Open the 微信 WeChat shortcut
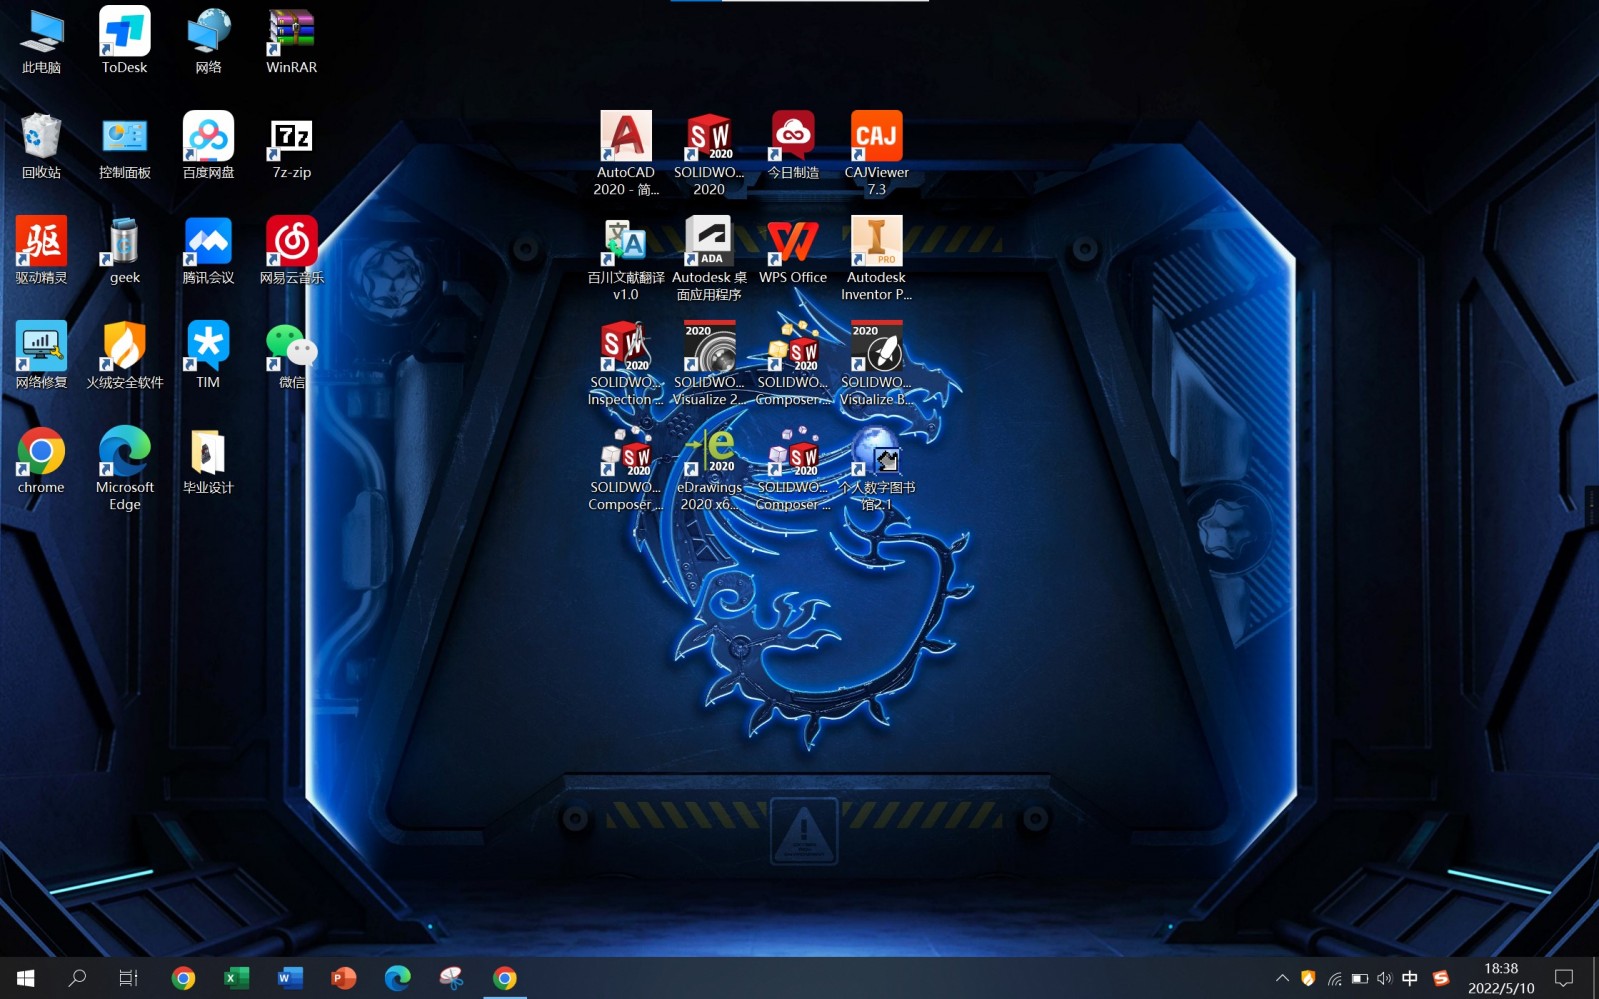Viewport: 1599px width, 999px height. (291, 356)
